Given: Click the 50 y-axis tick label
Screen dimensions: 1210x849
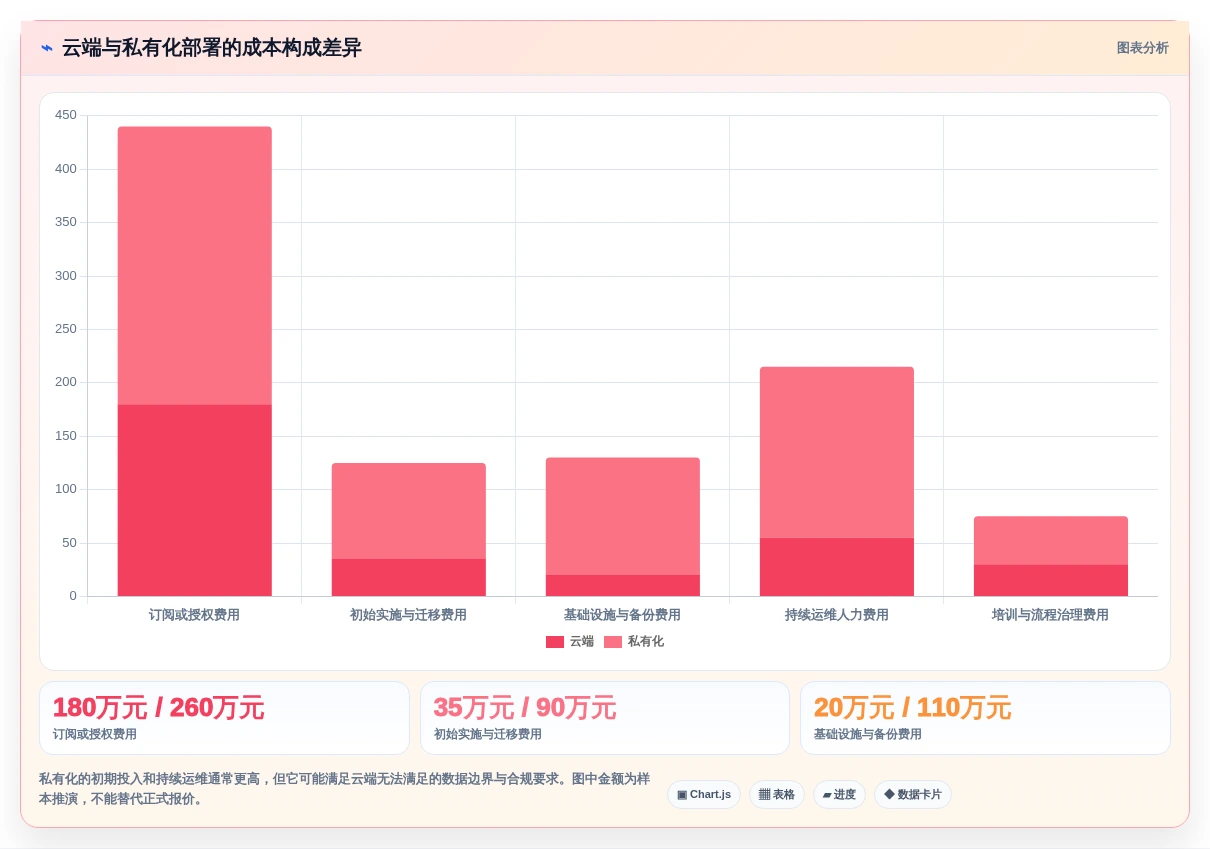Looking at the screenshot, I should pyautogui.click(x=69, y=543).
